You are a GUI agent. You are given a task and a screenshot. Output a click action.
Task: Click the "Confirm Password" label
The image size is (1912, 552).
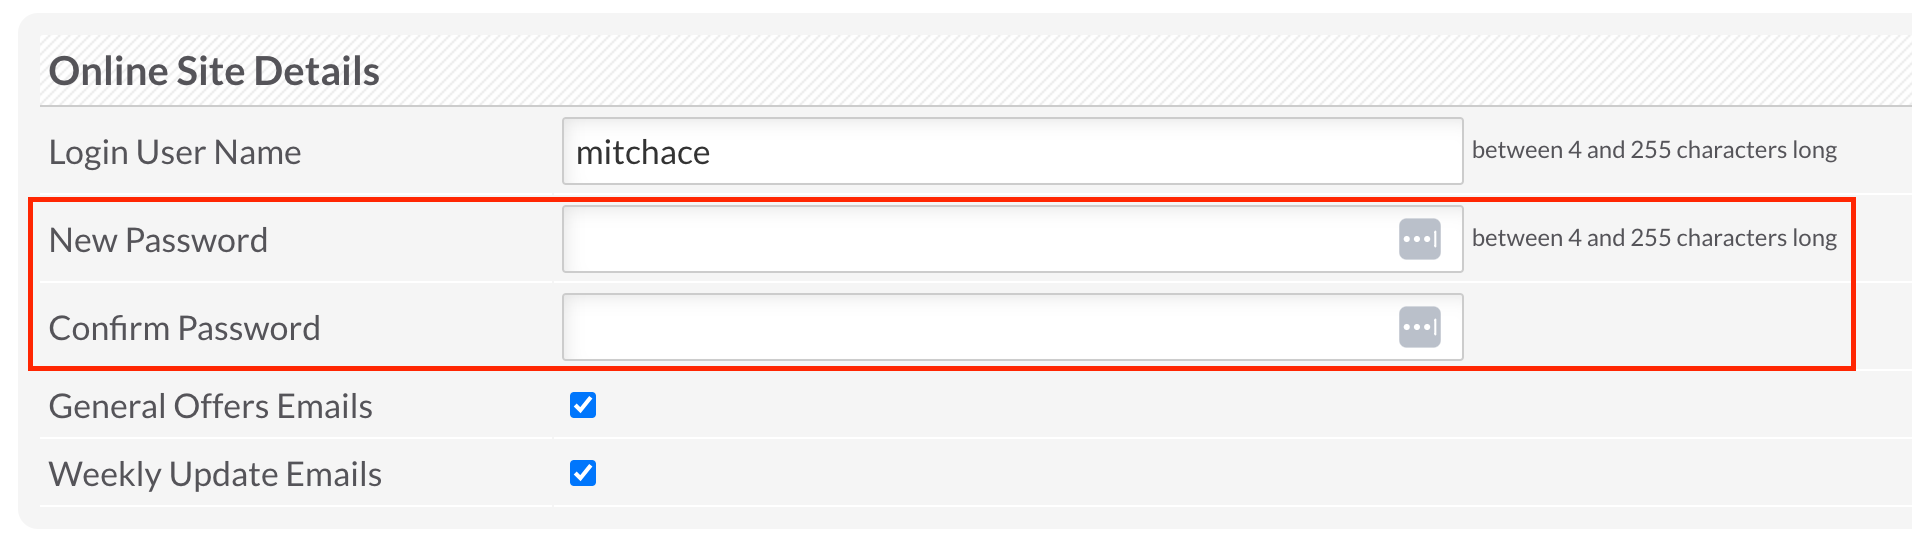click(x=184, y=329)
